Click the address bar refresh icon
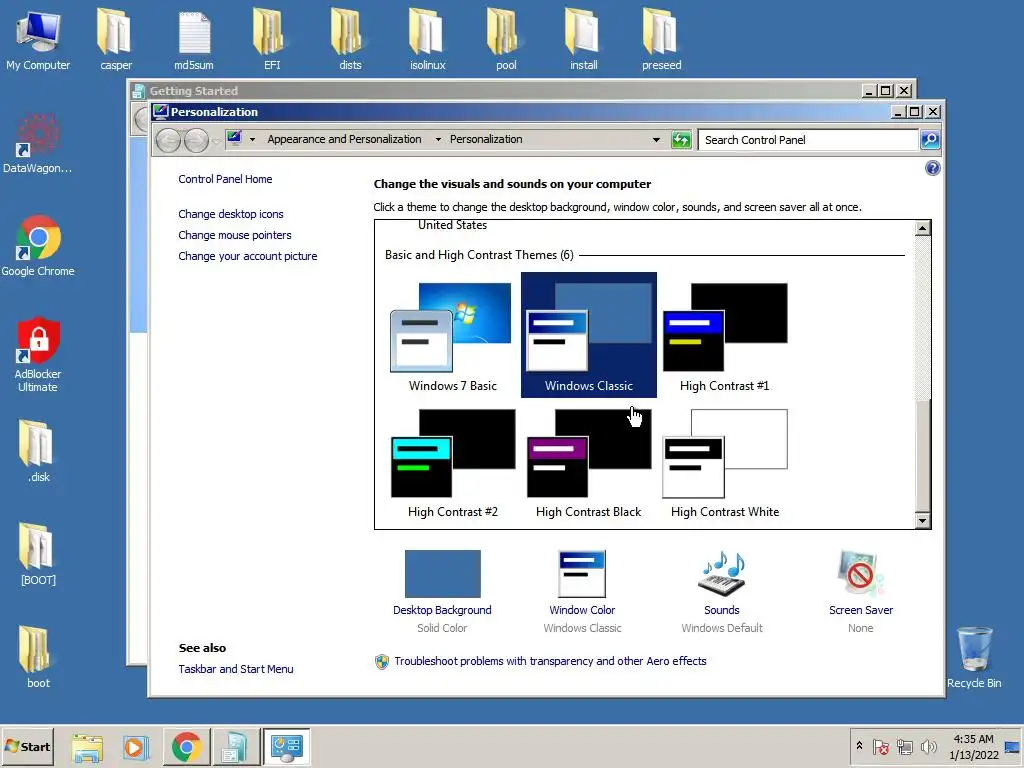This screenshot has width=1024, height=768. pyautogui.click(x=681, y=140)
